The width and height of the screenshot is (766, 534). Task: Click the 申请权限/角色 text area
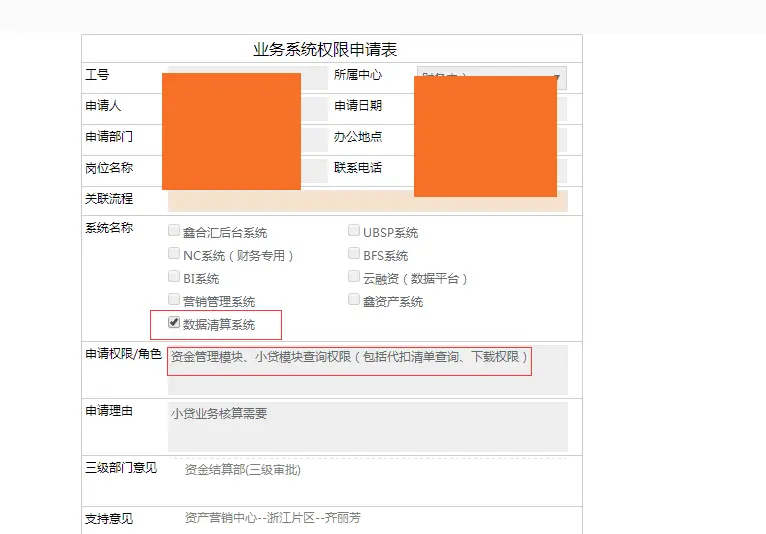point(368,370)
